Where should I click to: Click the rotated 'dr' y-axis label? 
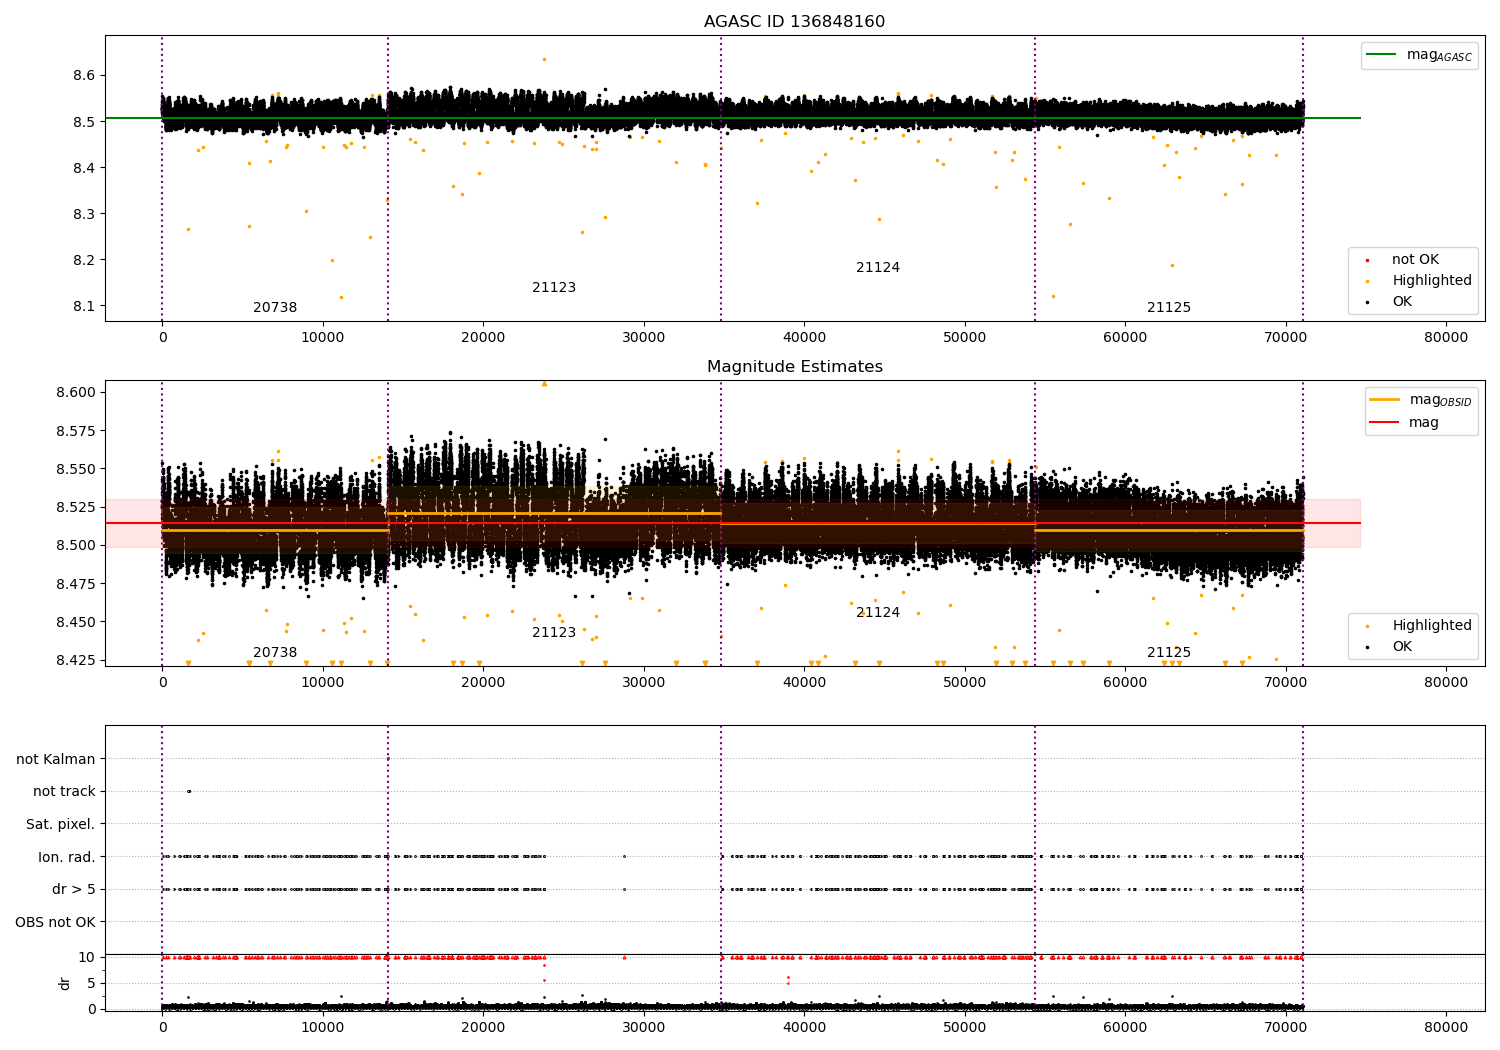coord(65,983)
